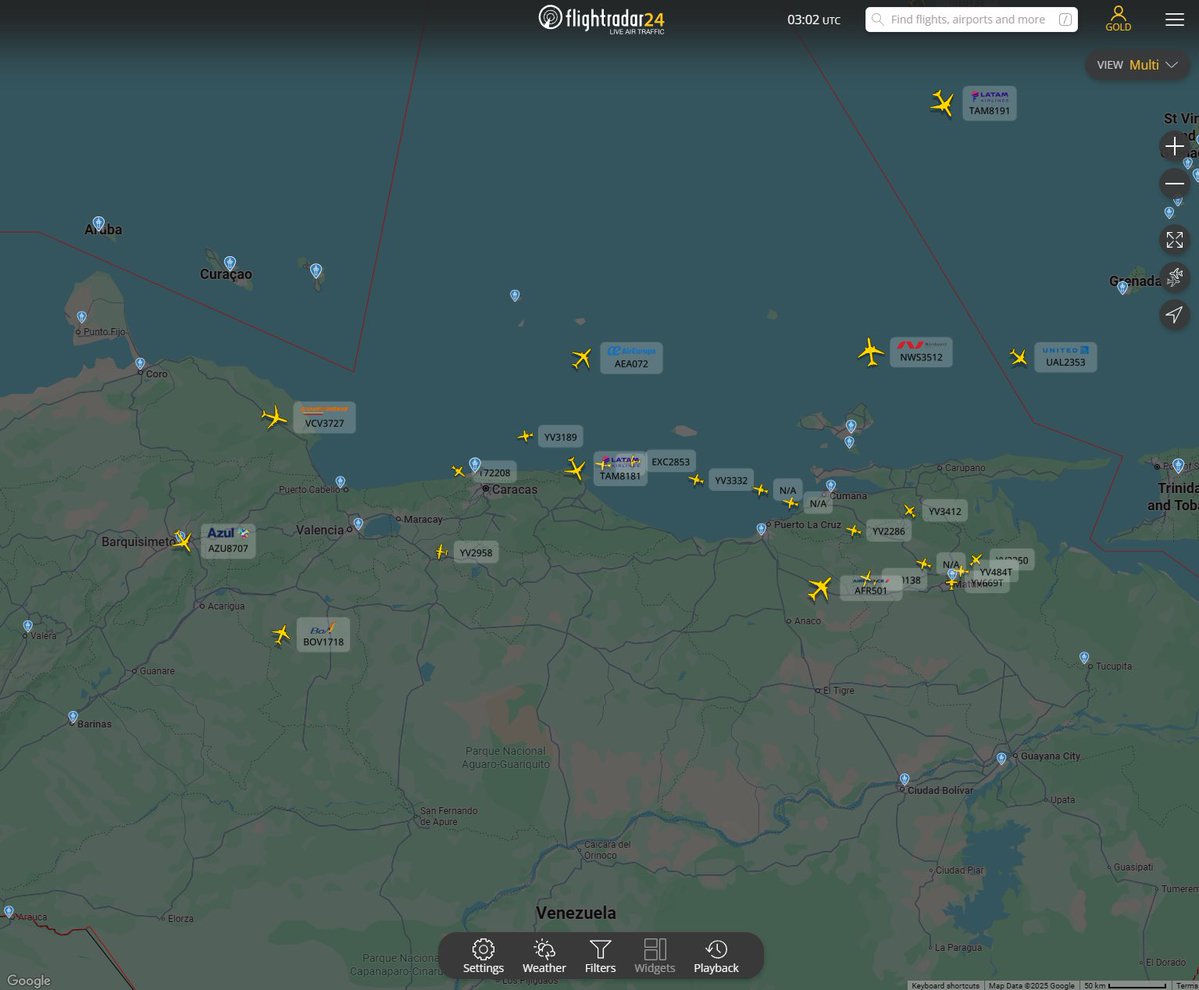
Task: Select the UAL2353 United aircraft
Action: 1018,357
